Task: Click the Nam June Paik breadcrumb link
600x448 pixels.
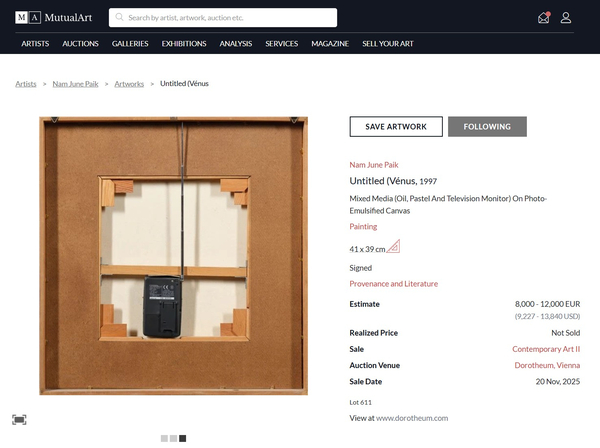Action: (x=76, y=84)
